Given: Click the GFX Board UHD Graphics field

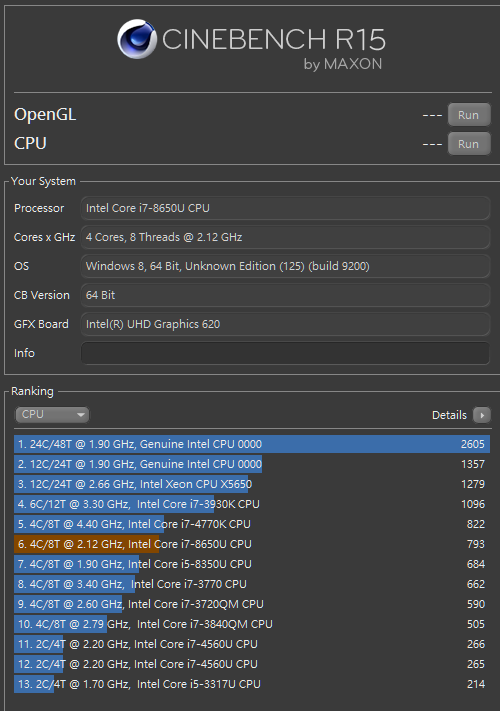Looking at the screenshot, I should point(285,324).
